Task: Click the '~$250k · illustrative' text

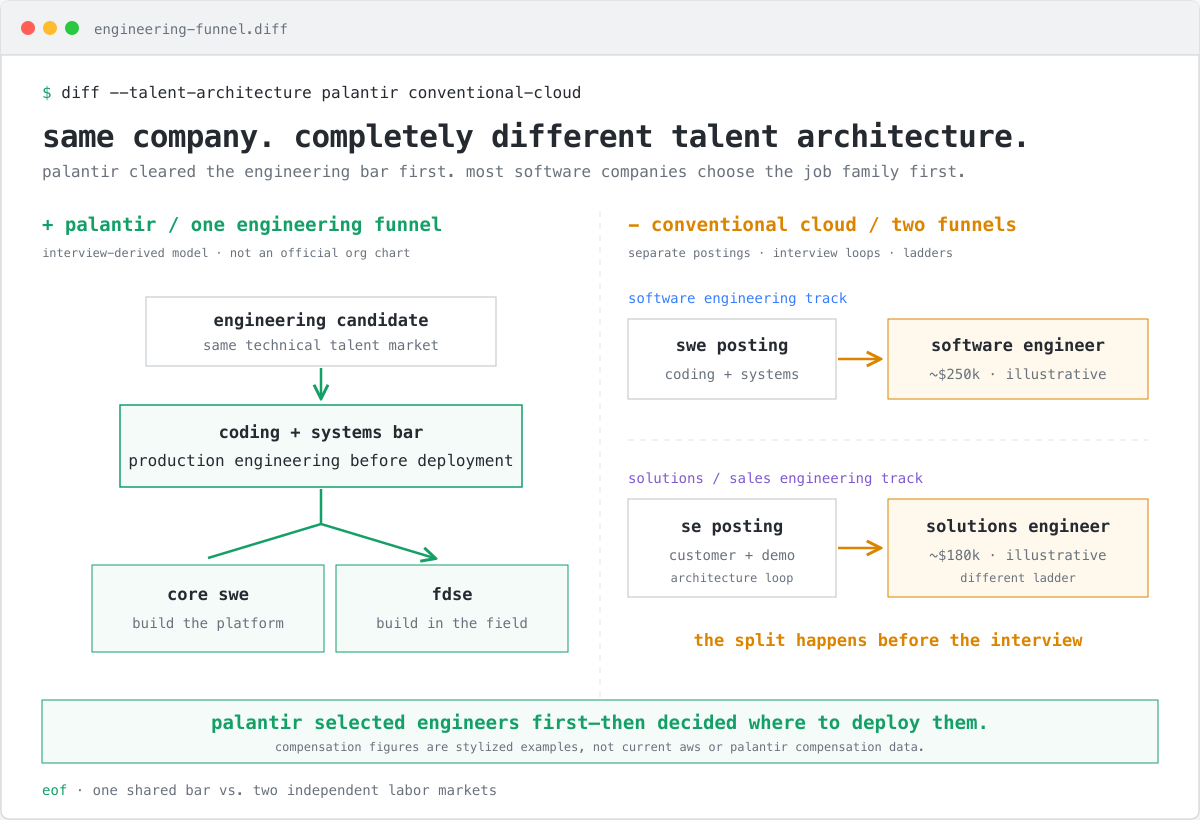Action: 1018,374
